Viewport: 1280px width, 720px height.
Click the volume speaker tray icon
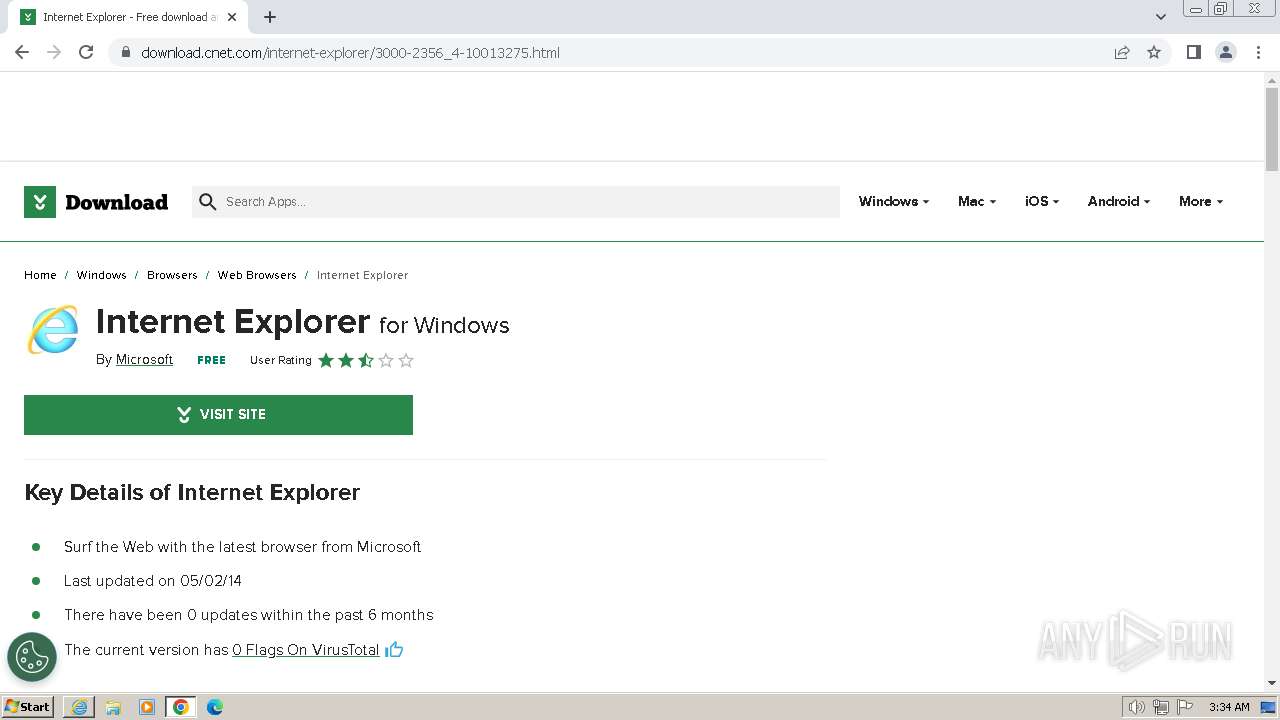pyautogui.click(x=1137, y=707)
